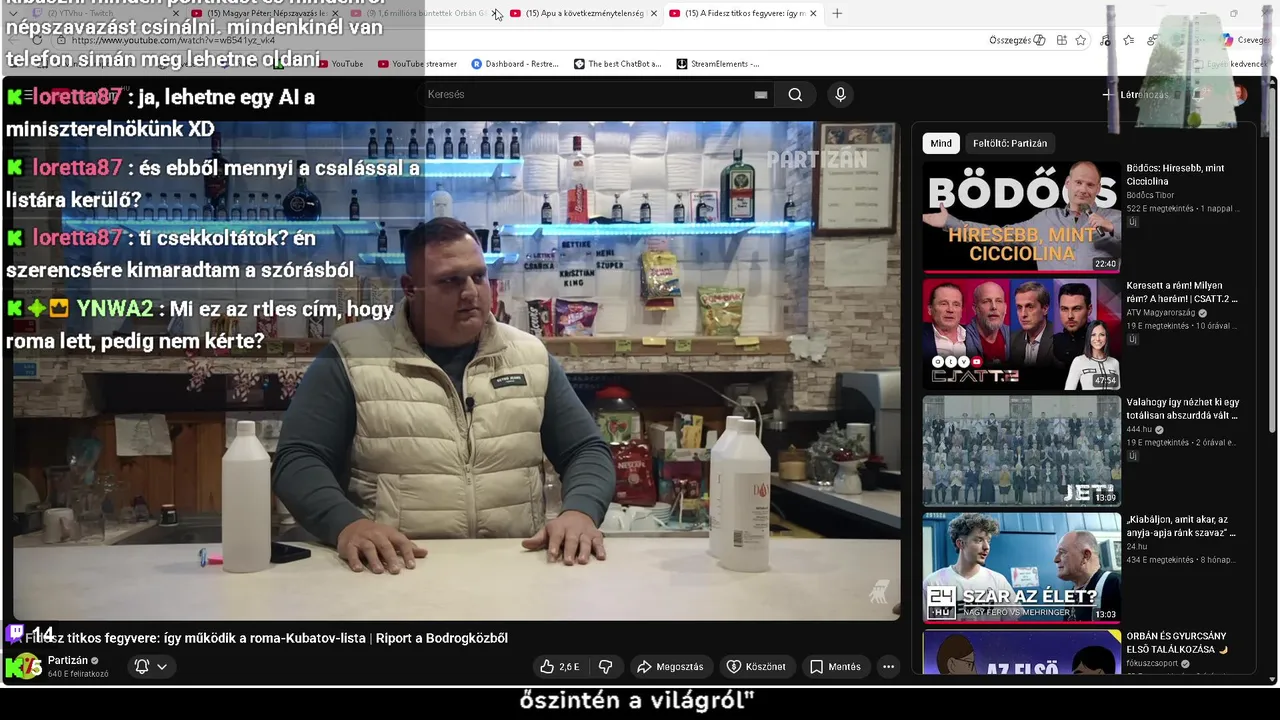Switch to 'Apu a következménytelenség' browser tab
The image size is (1280, 720).
(x=584, y=13)
